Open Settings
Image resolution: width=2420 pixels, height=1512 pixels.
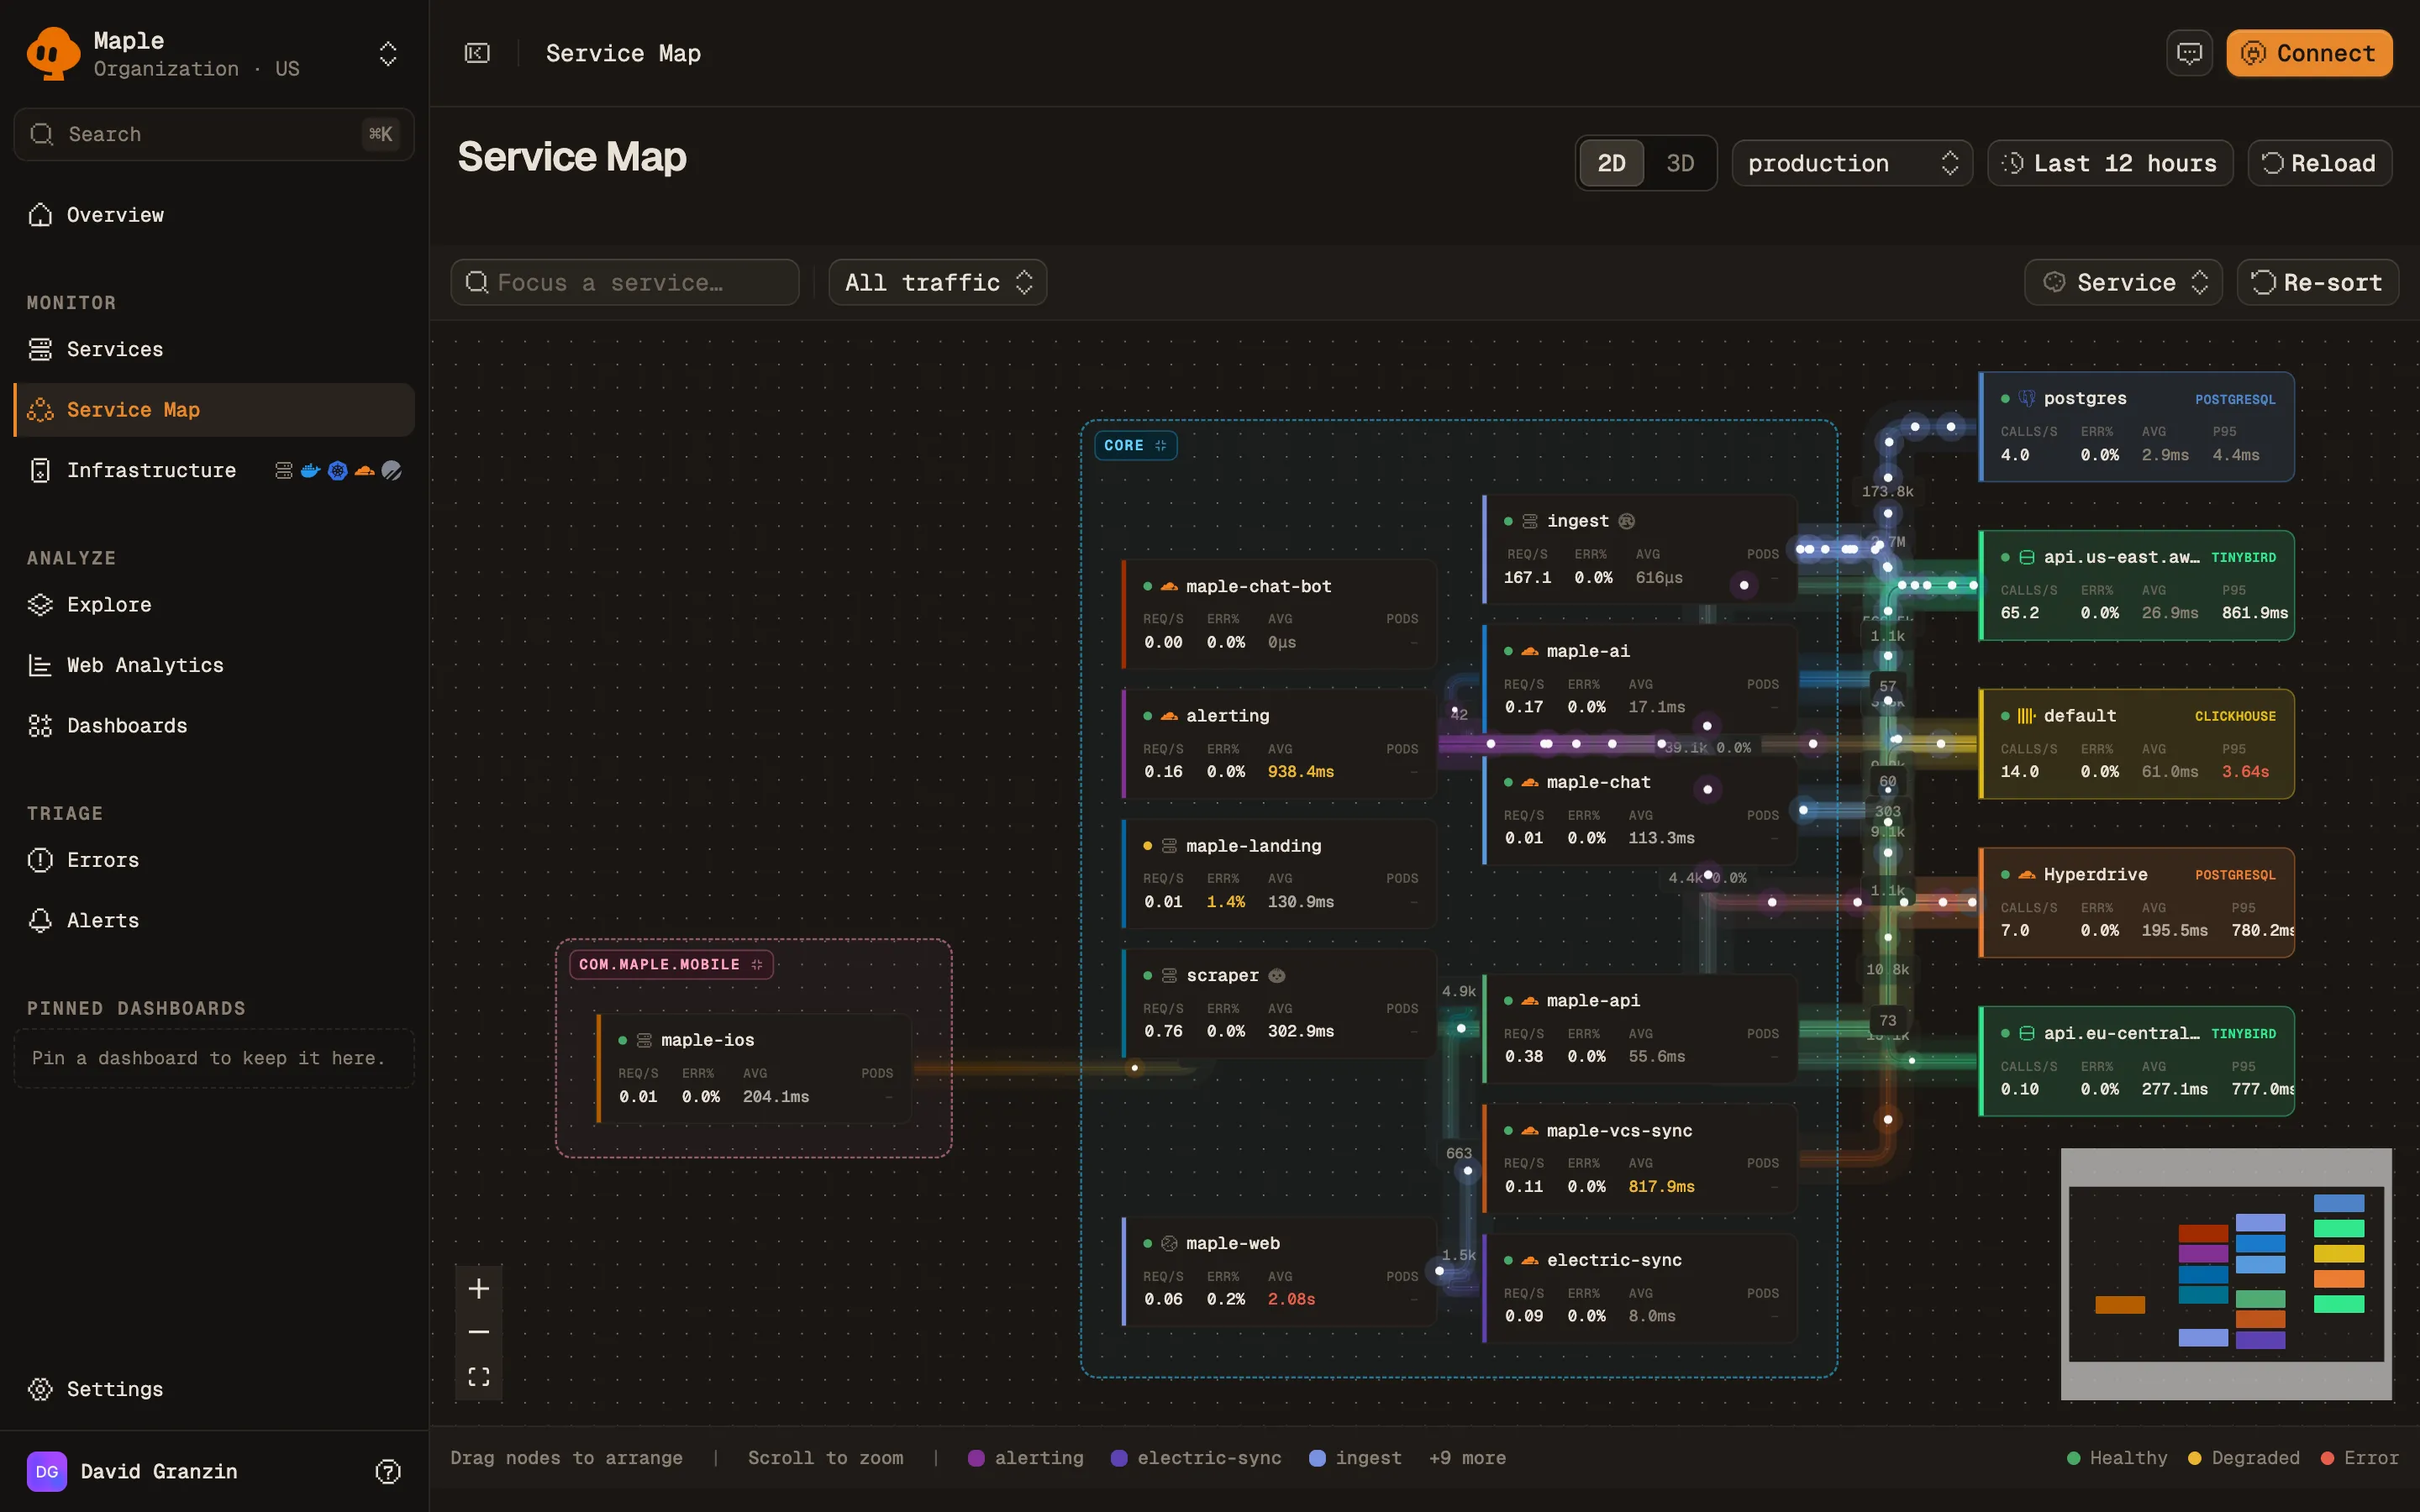point(214,1389)
